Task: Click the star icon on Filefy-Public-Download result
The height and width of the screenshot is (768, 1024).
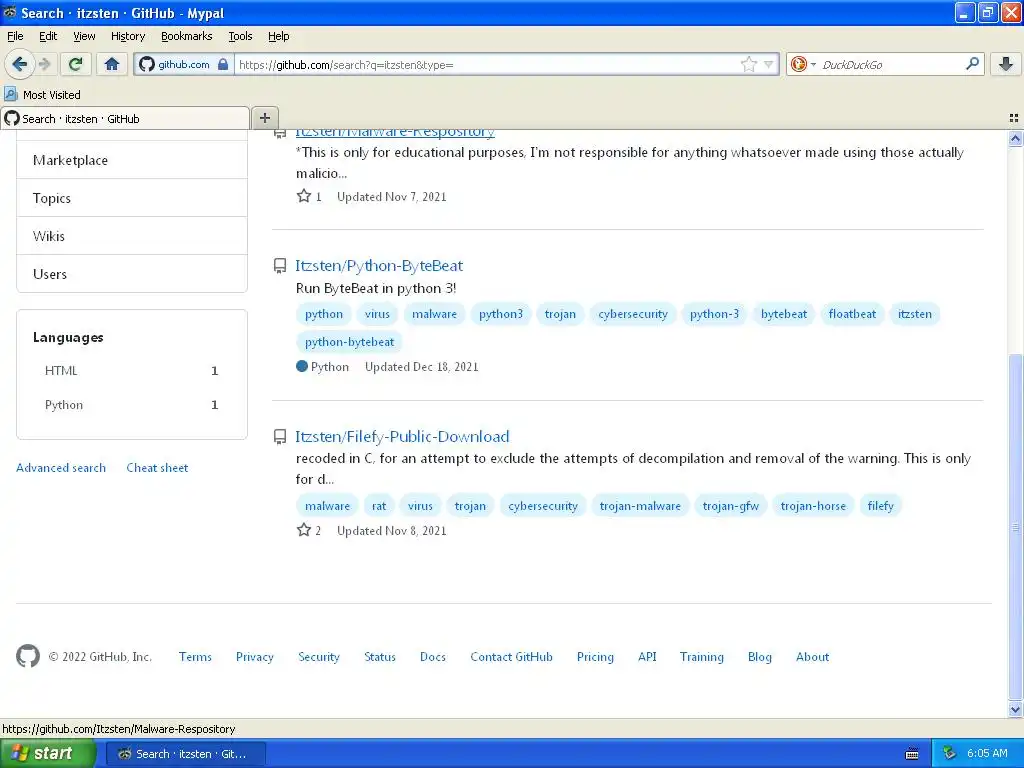Action: click(x=304, y=530)
